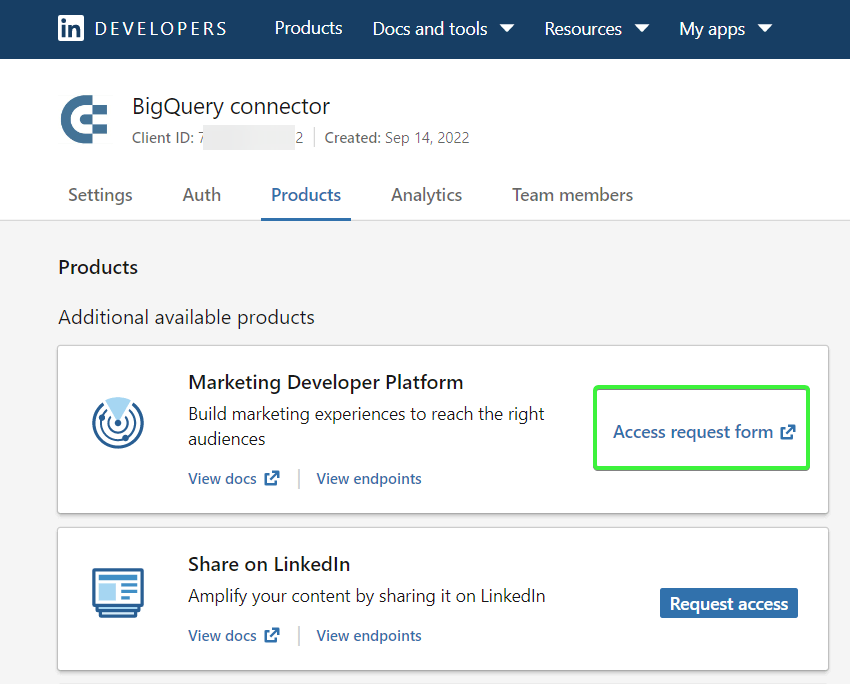Click the BigQuery connector app logo
Screen dimensions: 850x684
[x=84, y=119]
